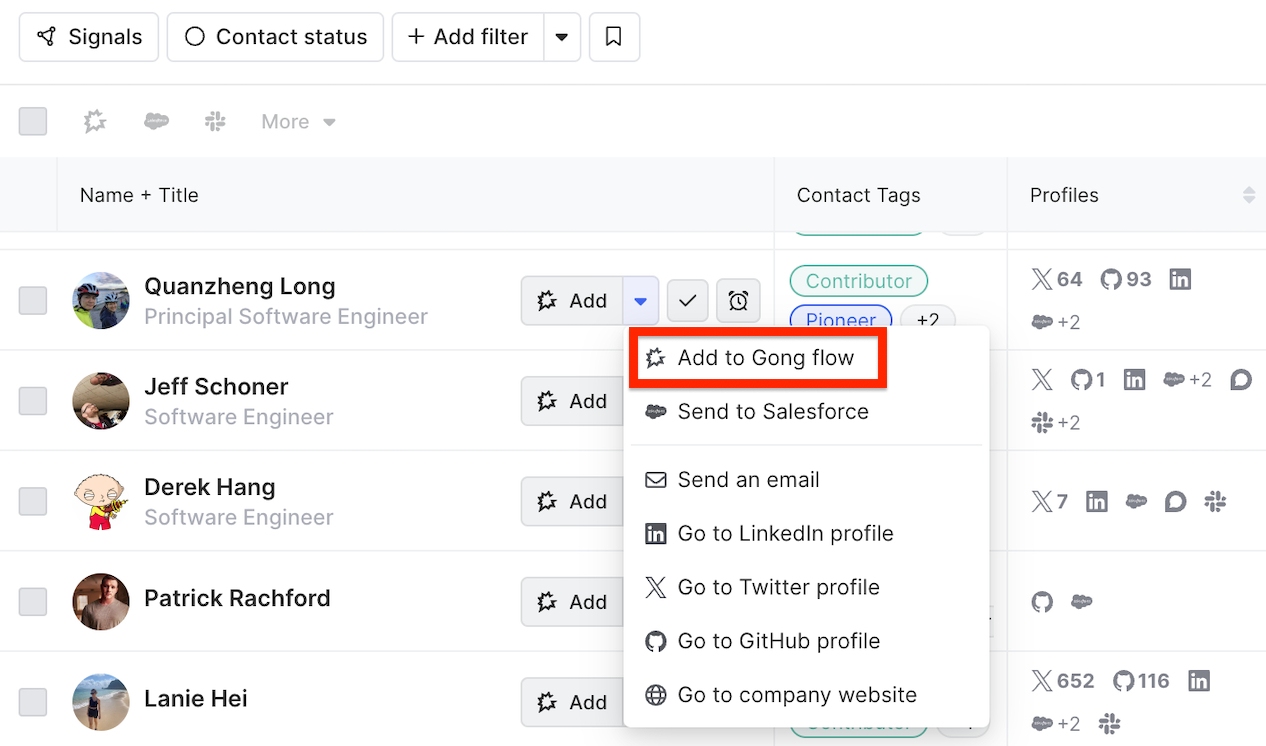Click the Salesforce cloud icon in bulk toolbar
The image size is (1266, 746).
coord(156,122)
